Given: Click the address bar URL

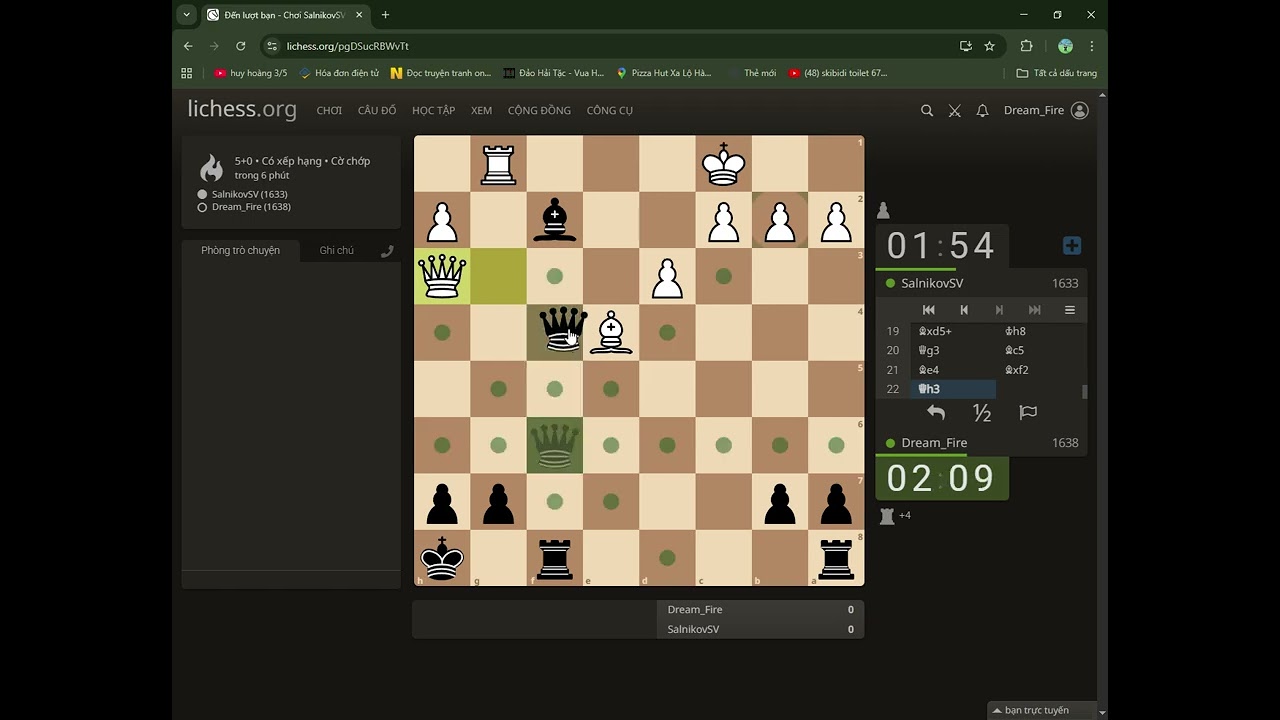Looking at the screenshot, I should pyautogui.click(x=347, y=46).
